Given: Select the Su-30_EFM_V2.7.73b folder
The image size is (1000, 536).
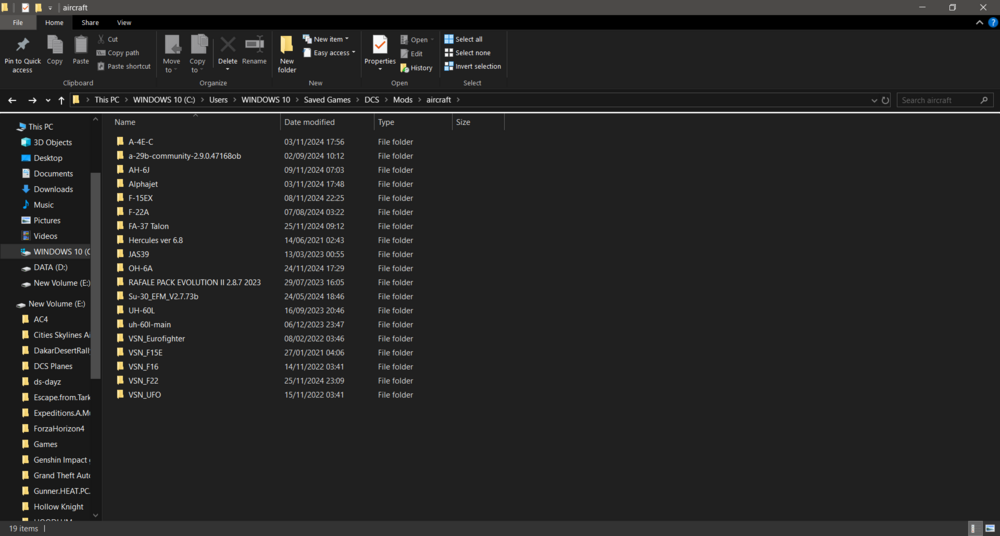Looking at the screenshot, I should click(x=163, y=296).
